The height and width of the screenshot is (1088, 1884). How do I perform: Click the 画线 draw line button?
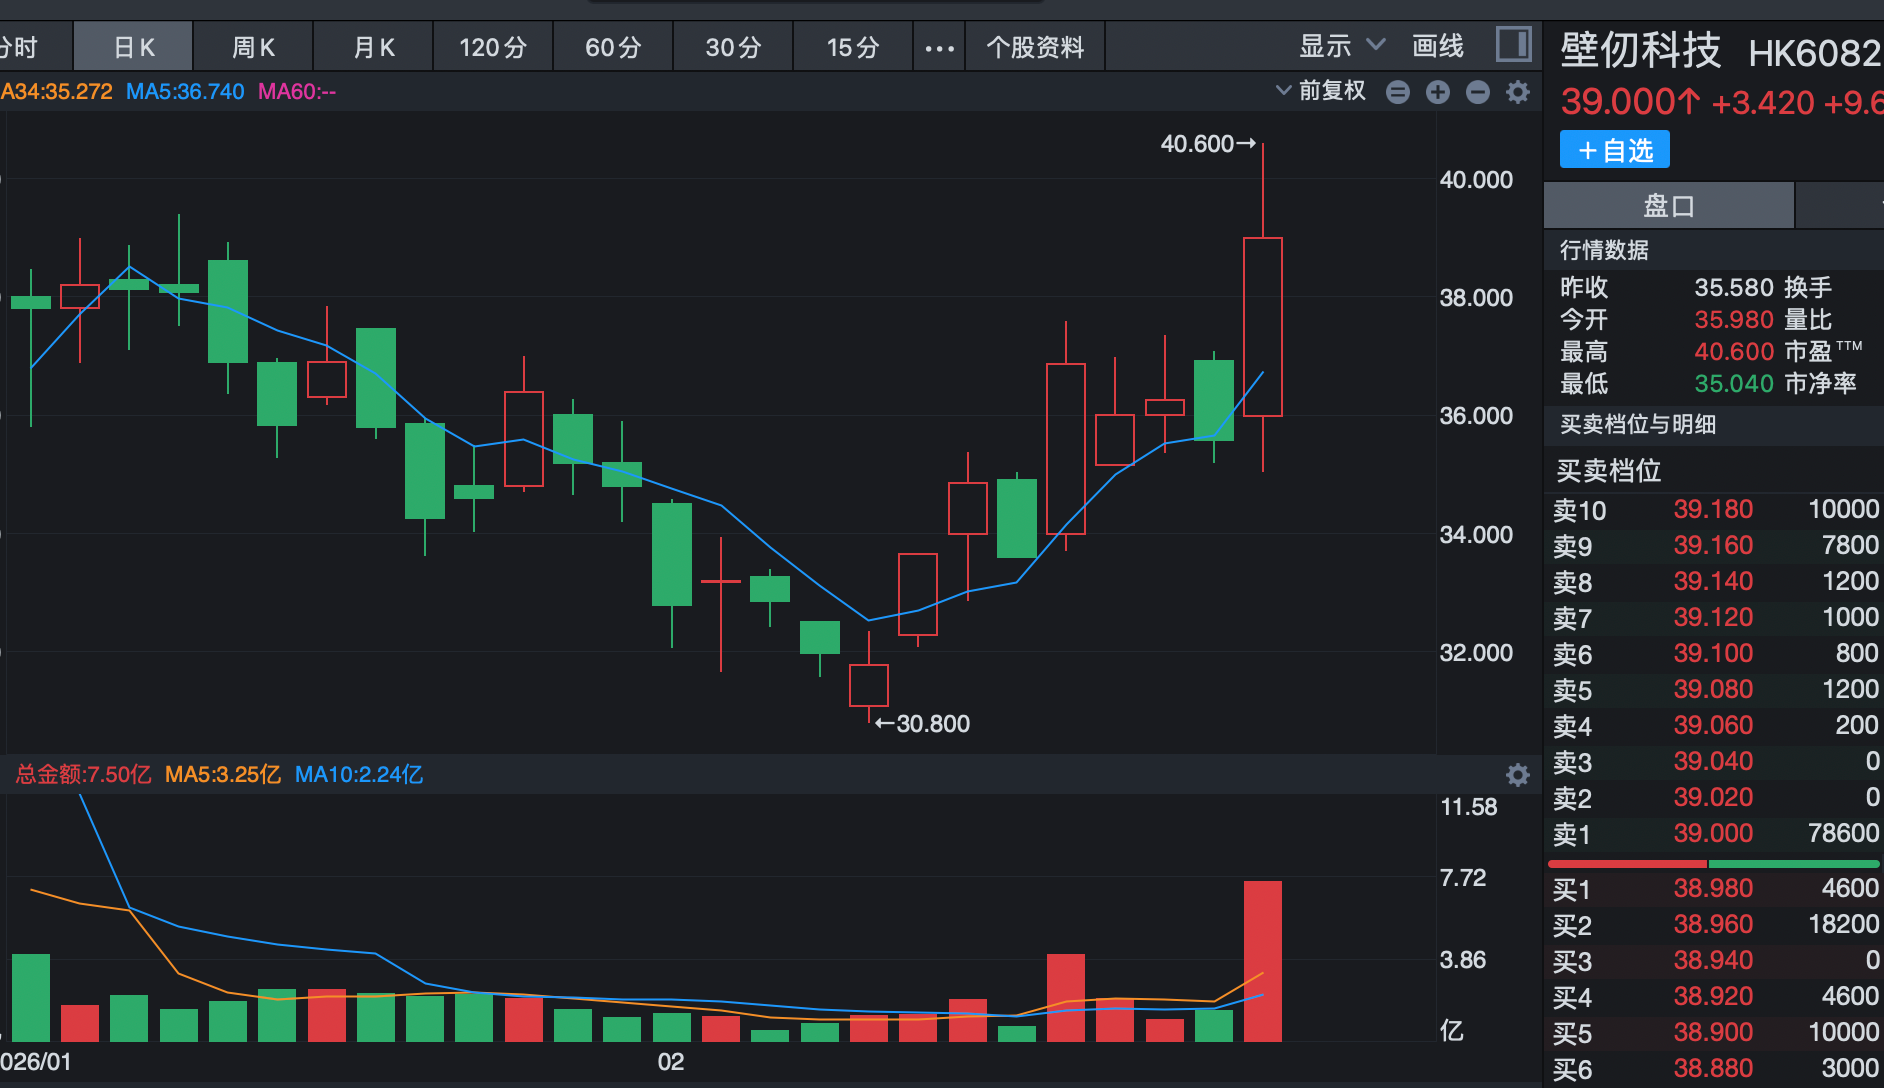1437,46
